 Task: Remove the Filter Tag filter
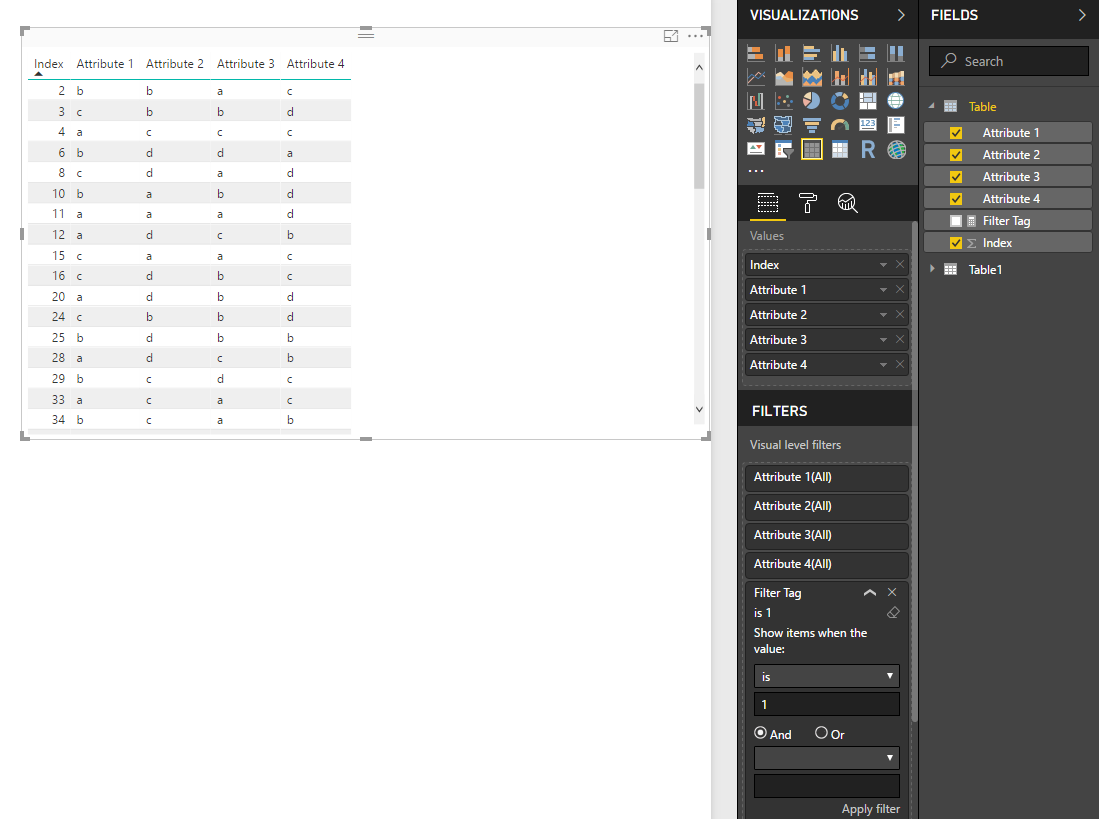(892, 593)
